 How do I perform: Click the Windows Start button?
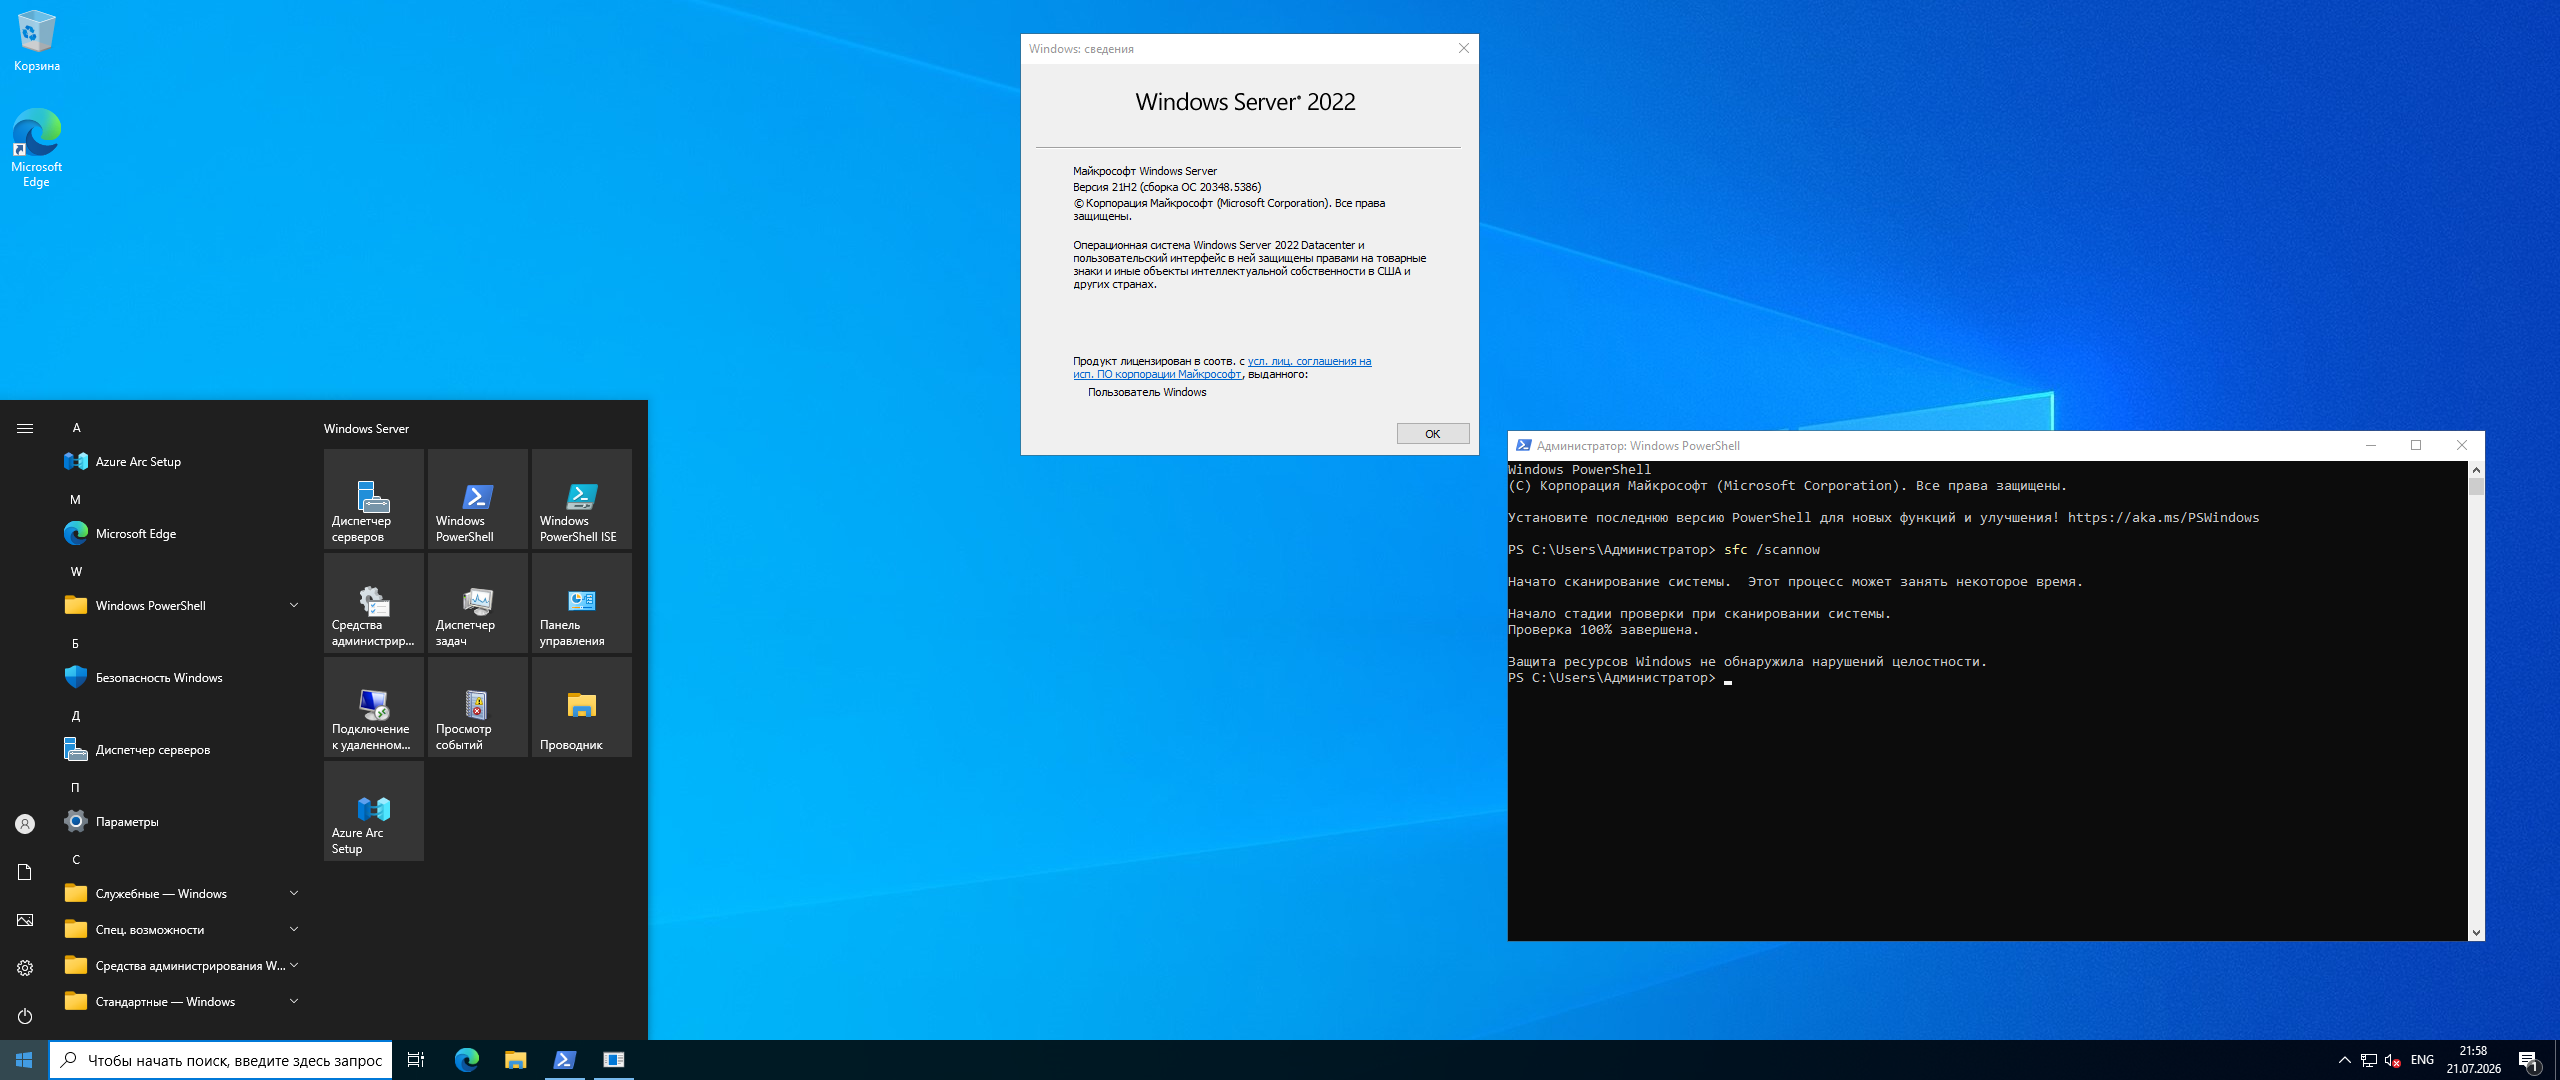pos(24,1060)
